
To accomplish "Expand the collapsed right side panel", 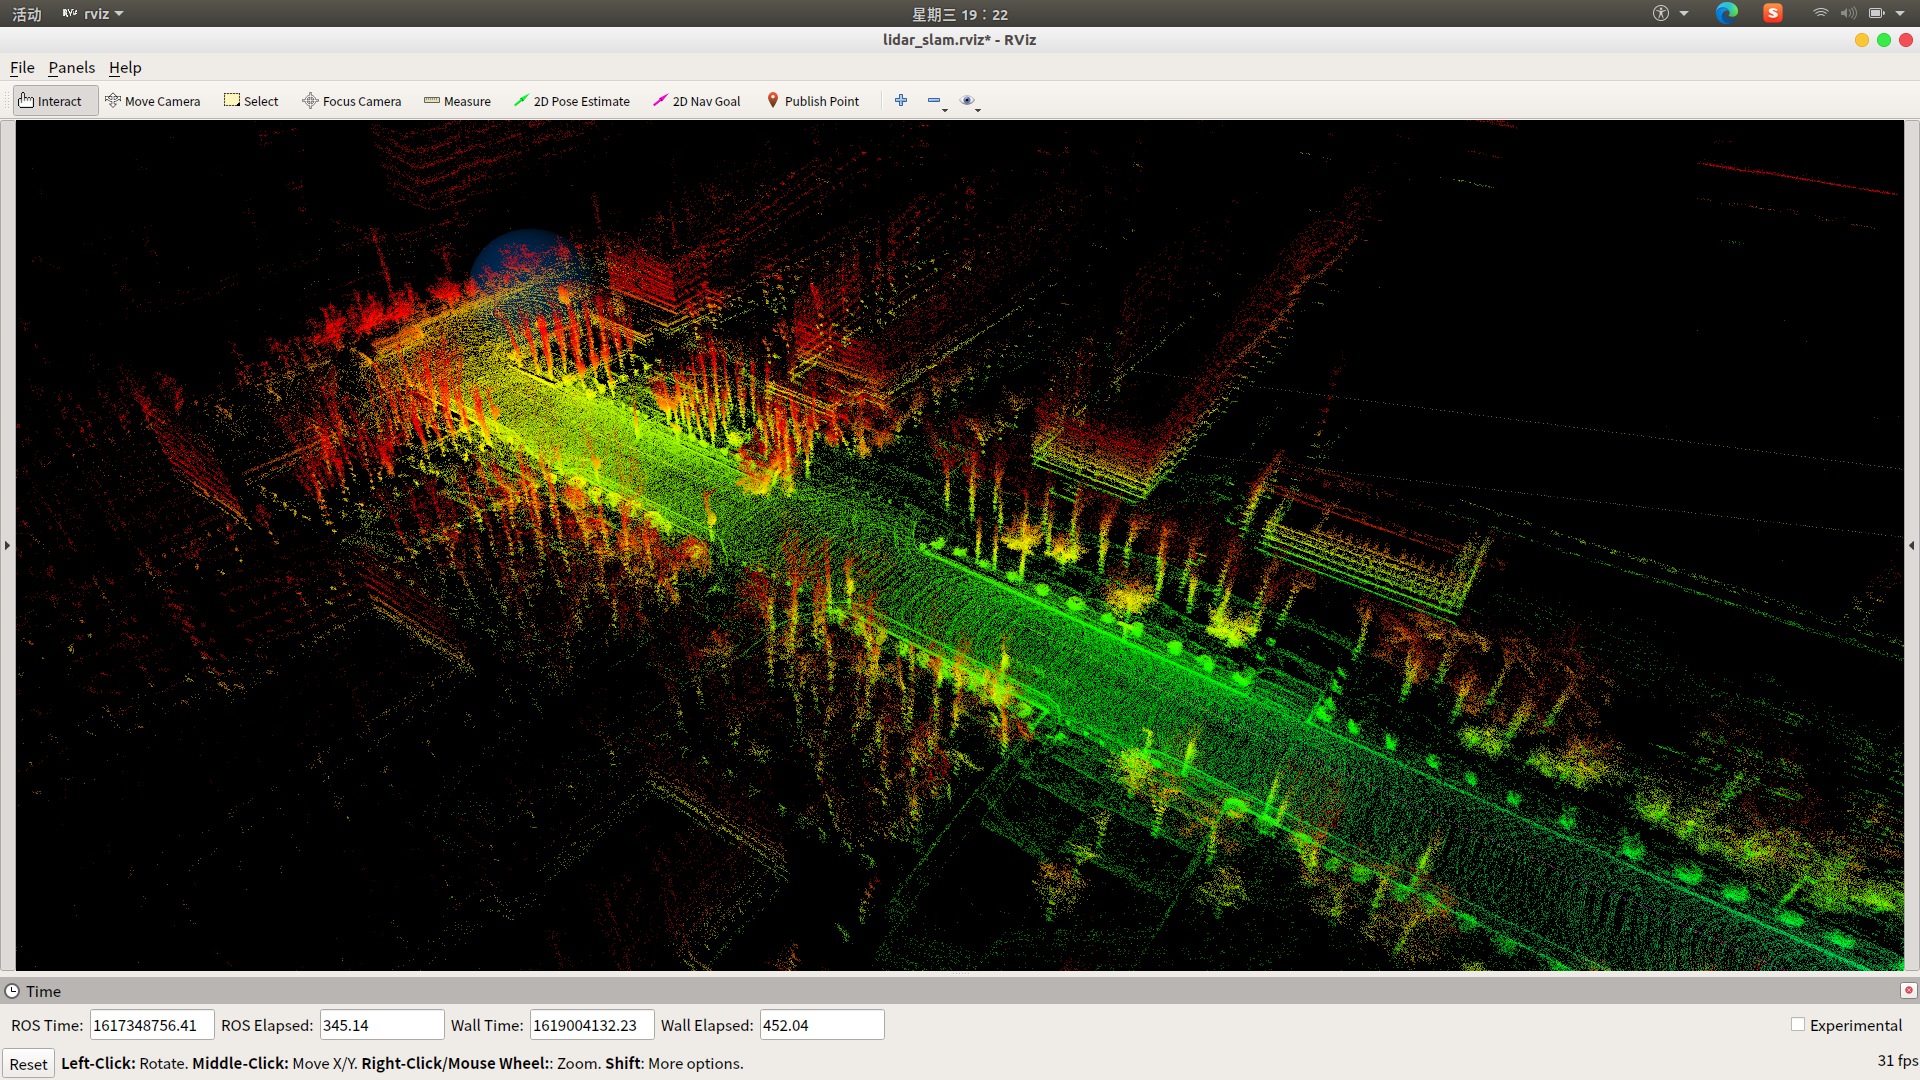I will [1911, 545].
